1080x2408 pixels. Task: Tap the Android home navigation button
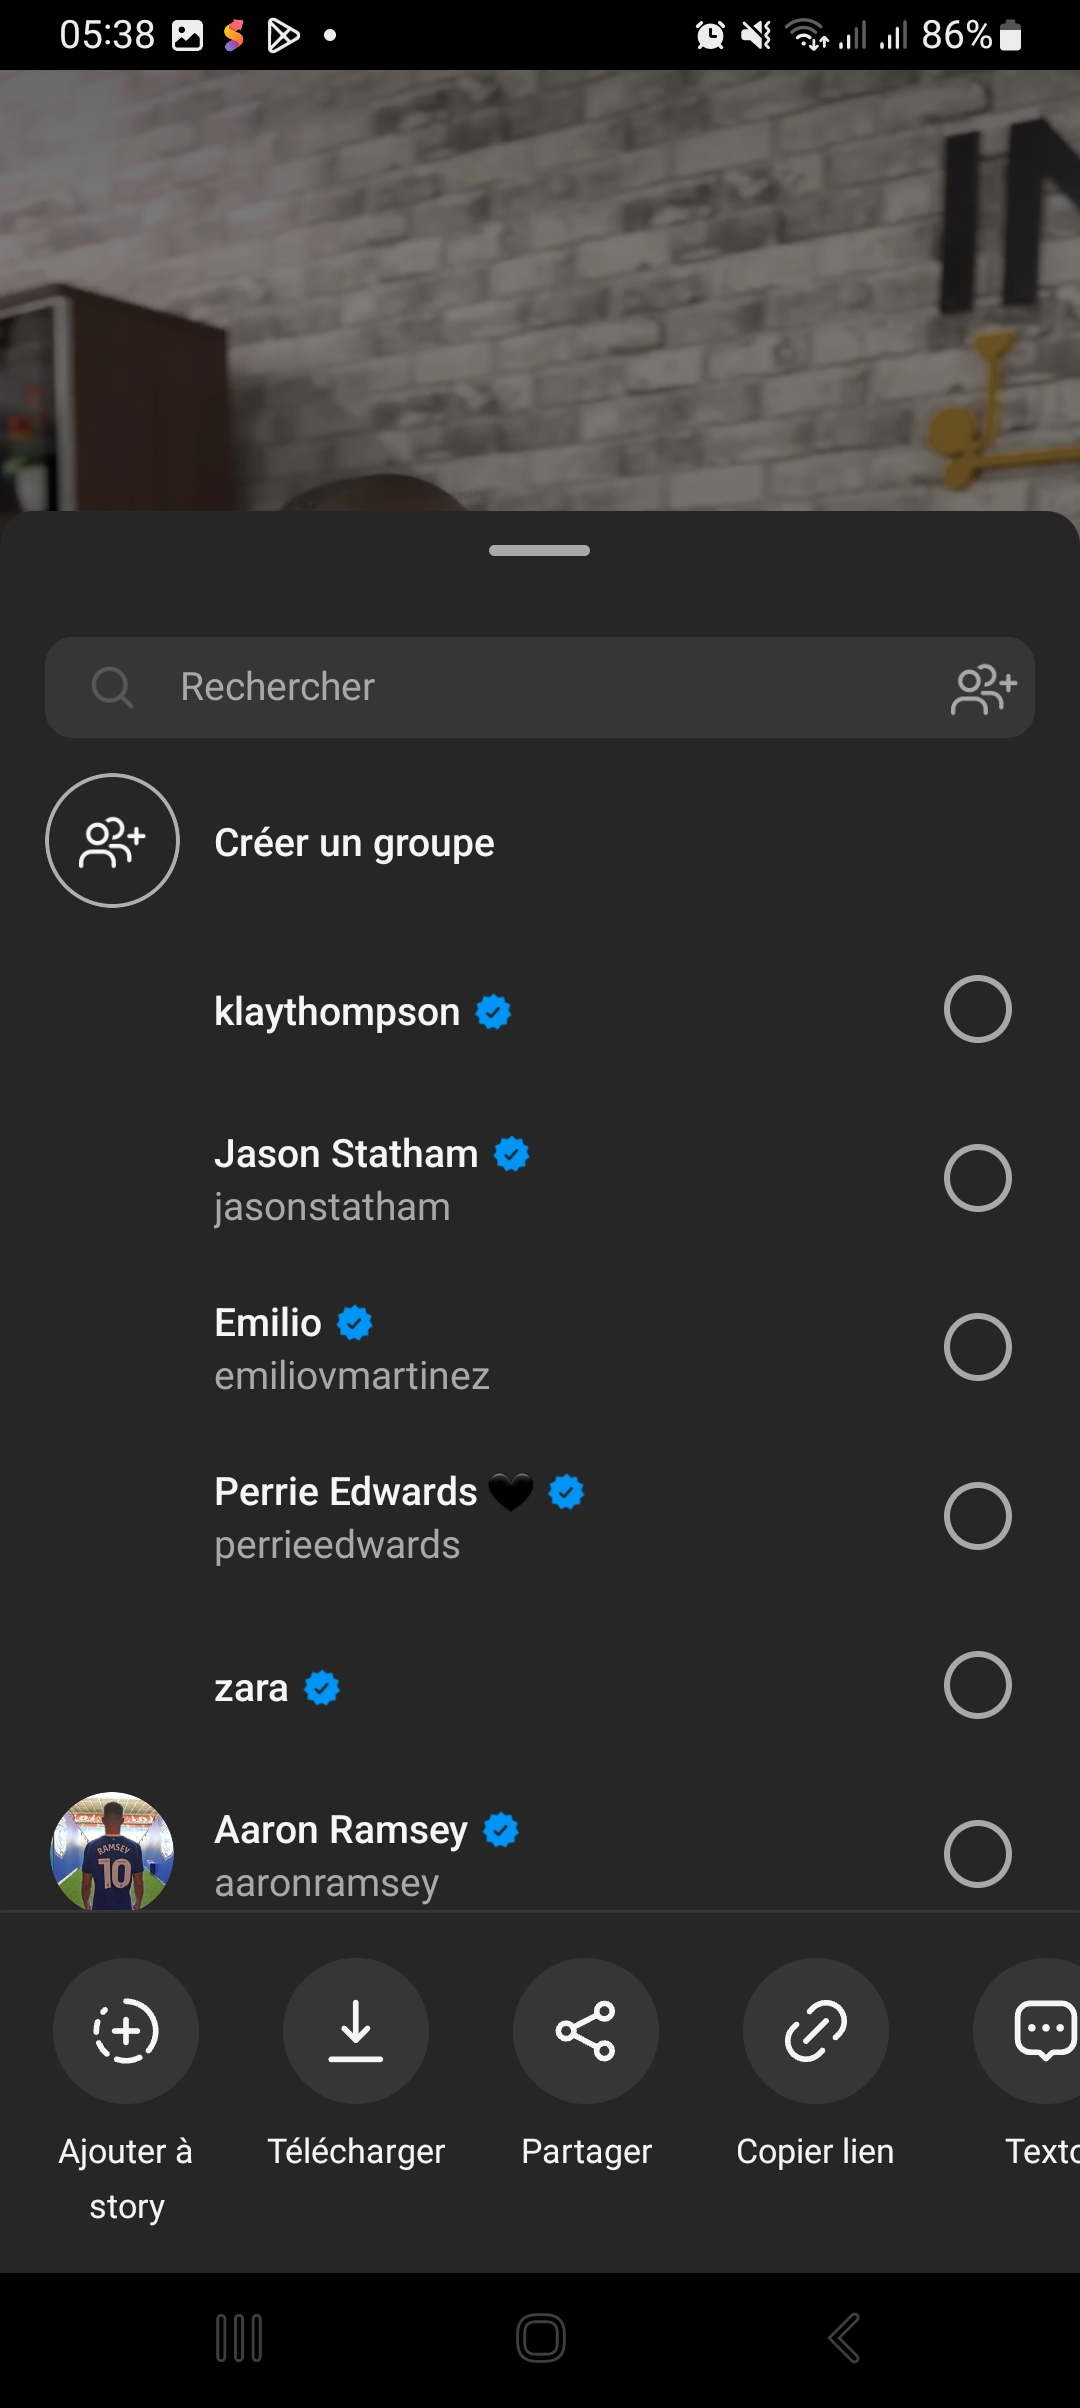[x=541, y=2338]
